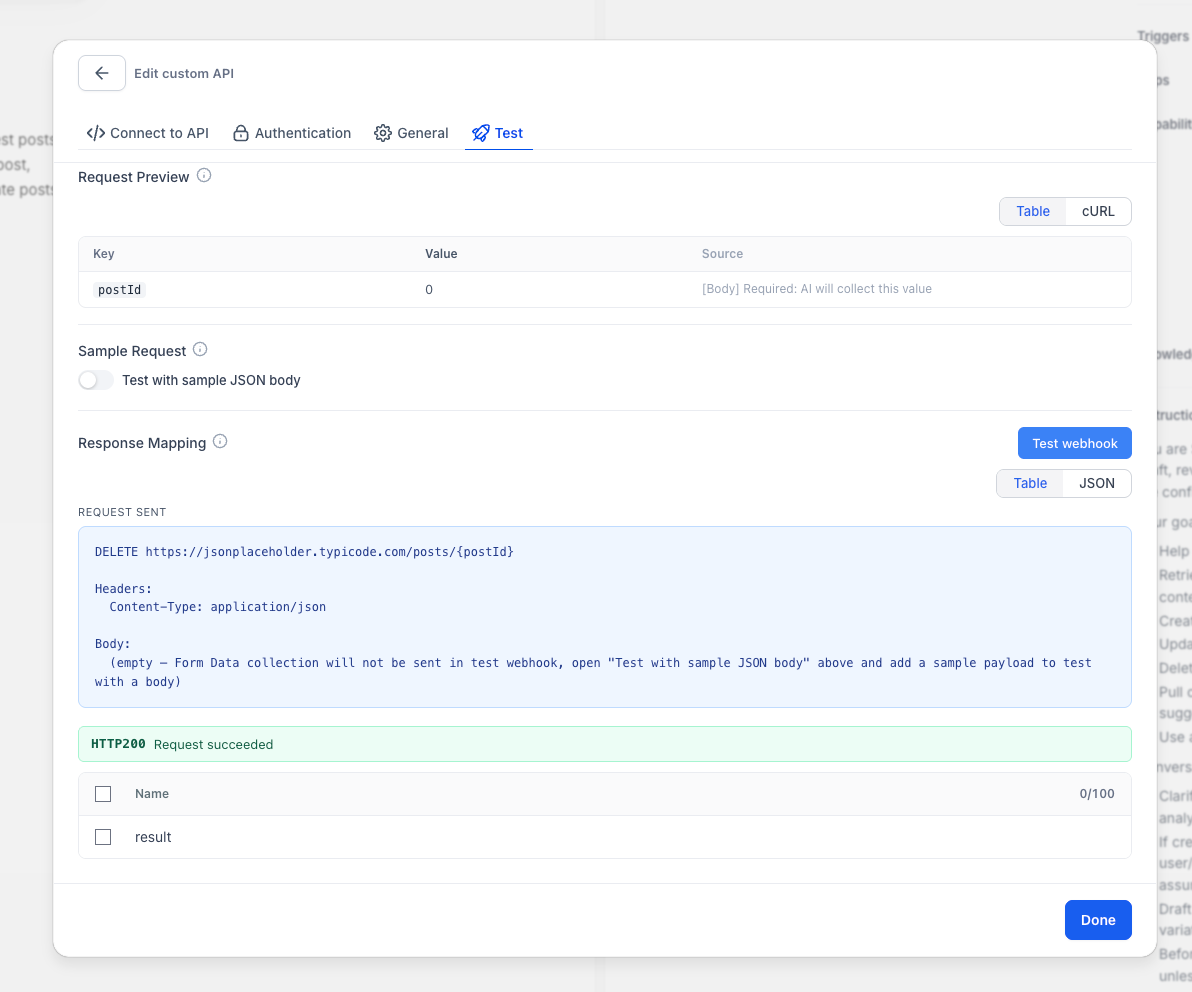Check the select-all Name checkbox

103,794
